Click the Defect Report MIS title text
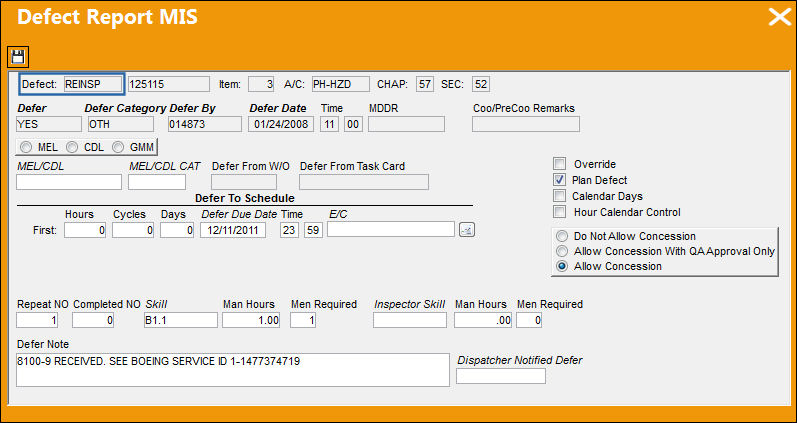 click(x=107, y=17)
